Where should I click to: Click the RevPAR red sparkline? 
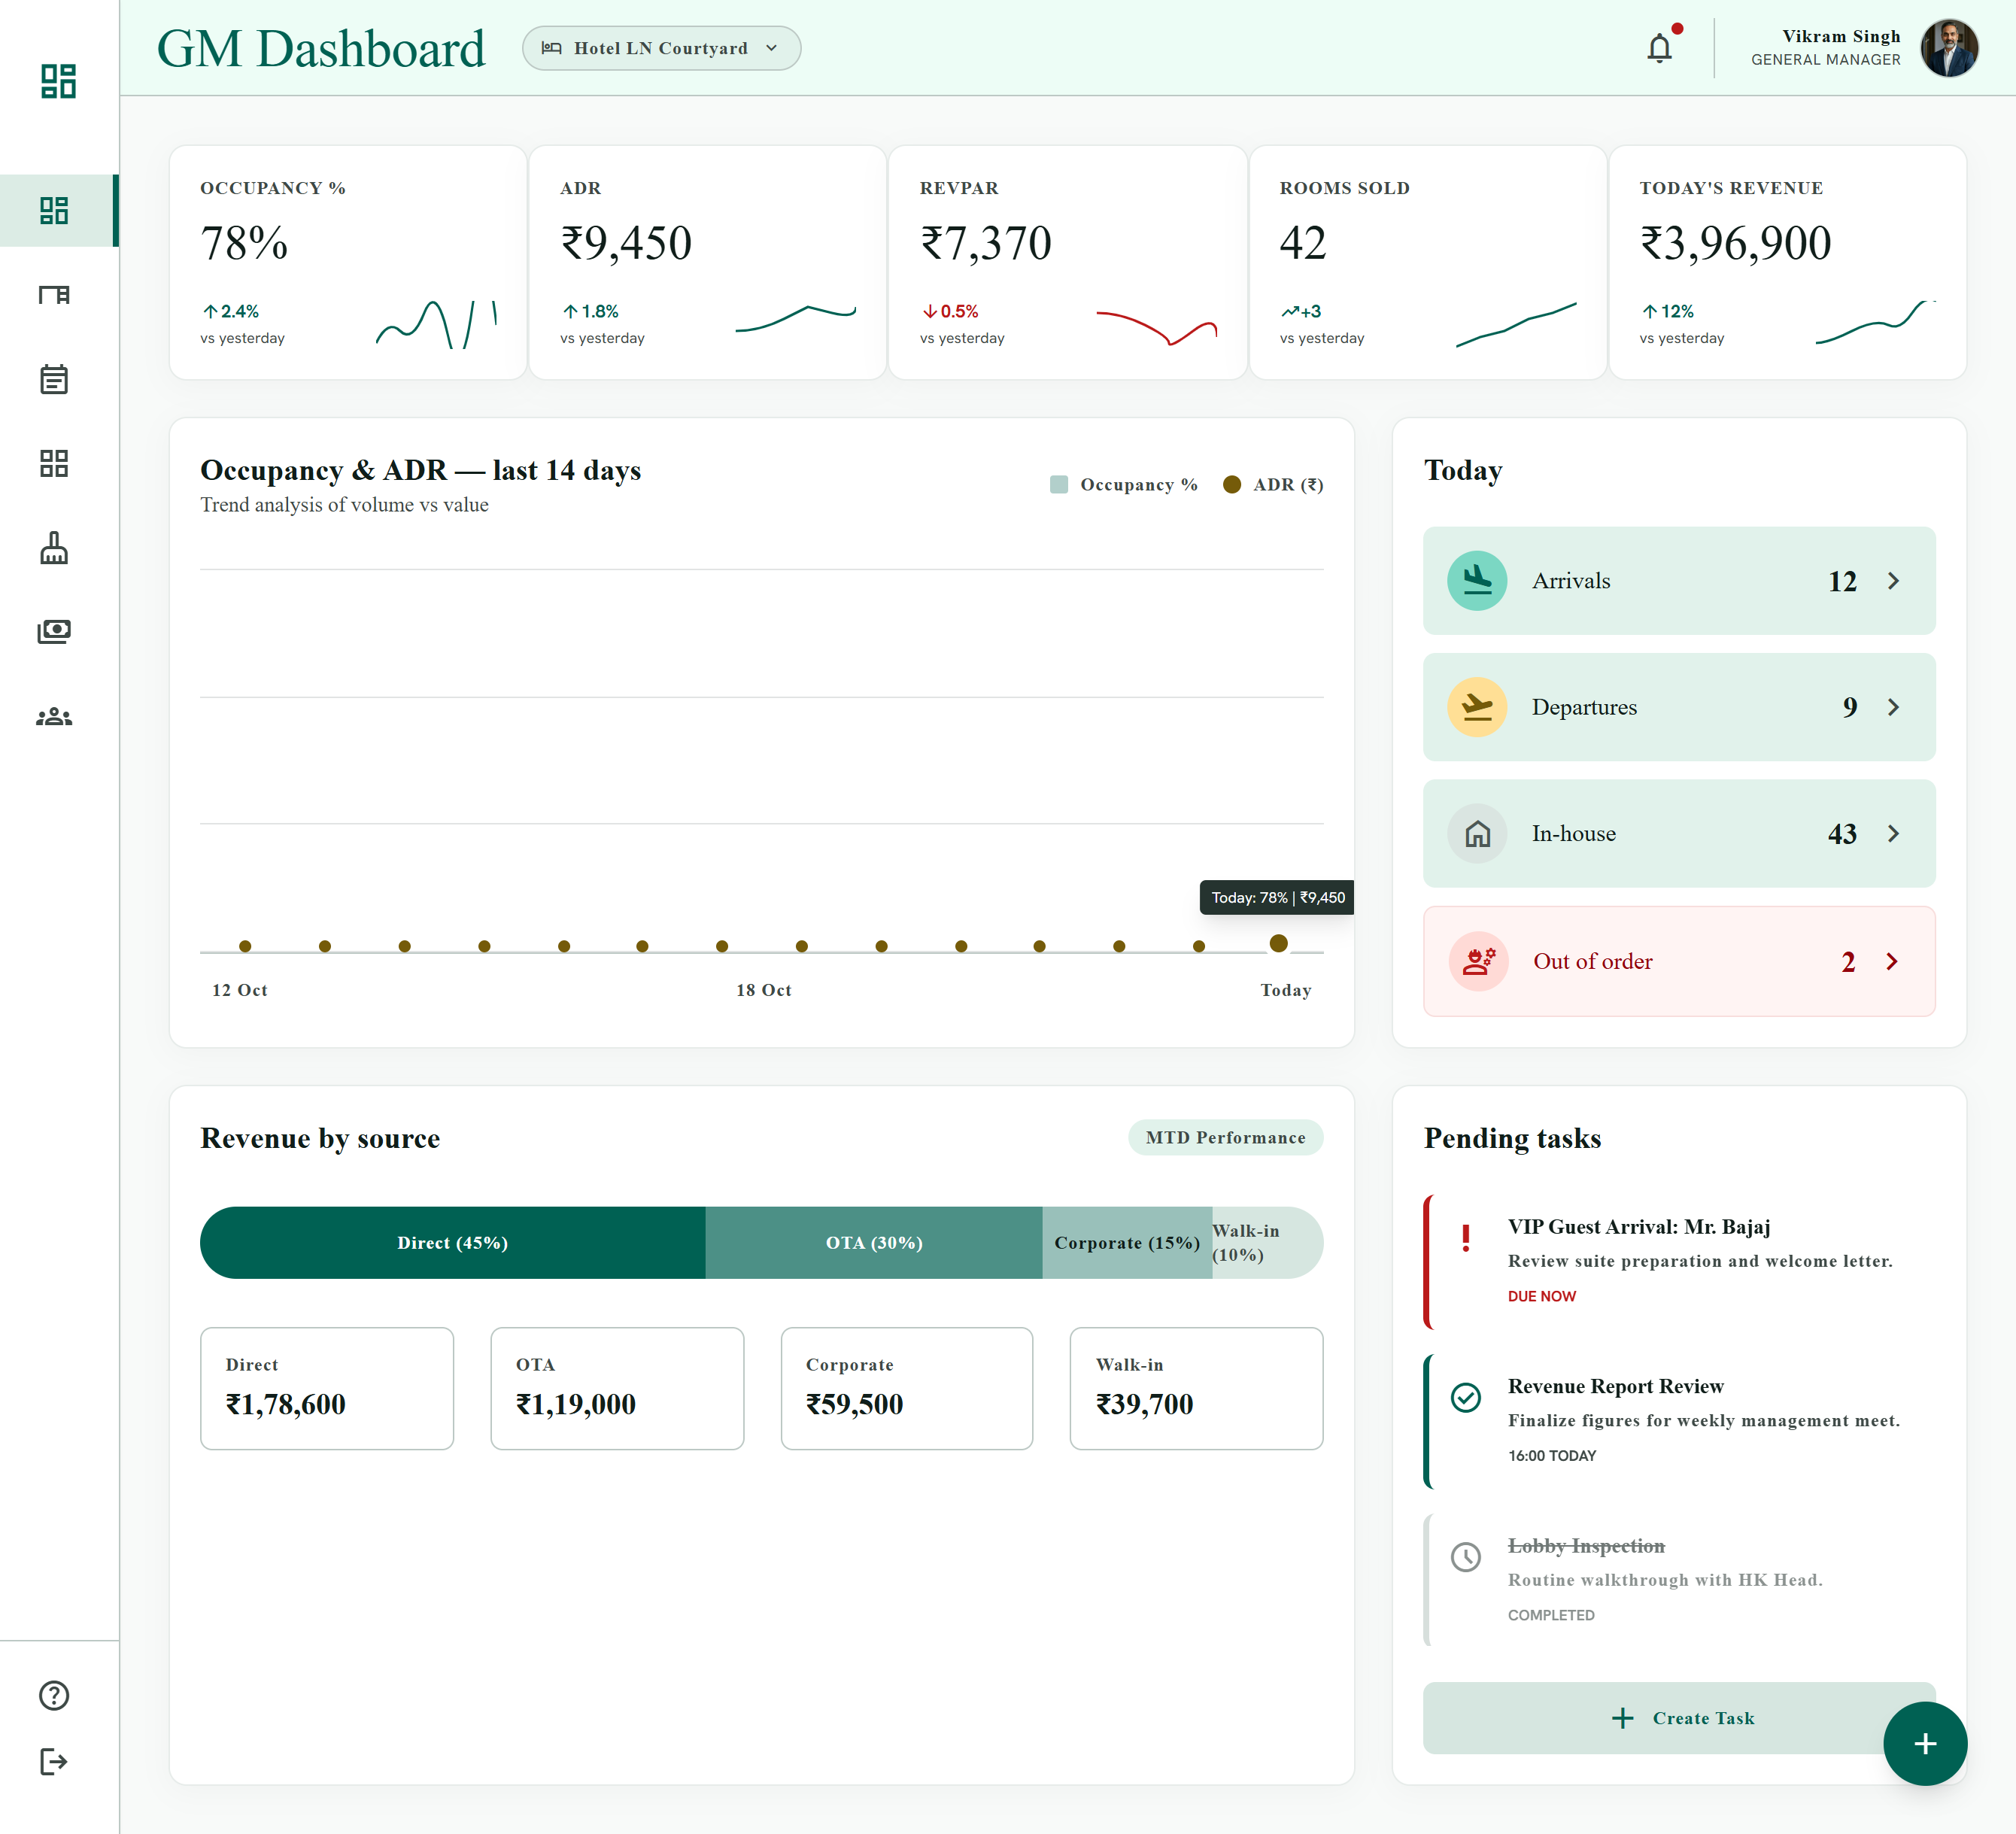coord(1156,327)
